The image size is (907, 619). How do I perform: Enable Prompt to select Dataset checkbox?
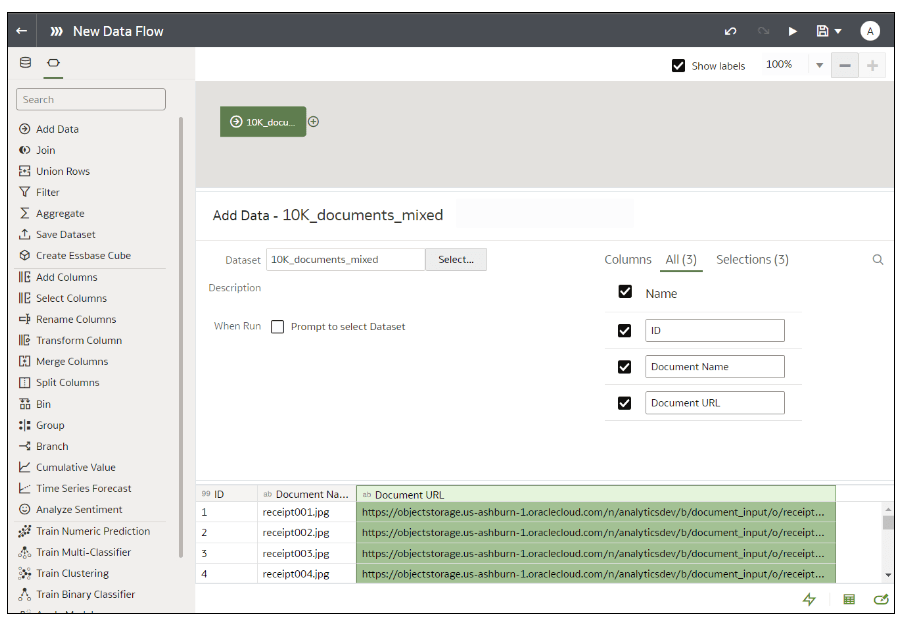point(278,327)
